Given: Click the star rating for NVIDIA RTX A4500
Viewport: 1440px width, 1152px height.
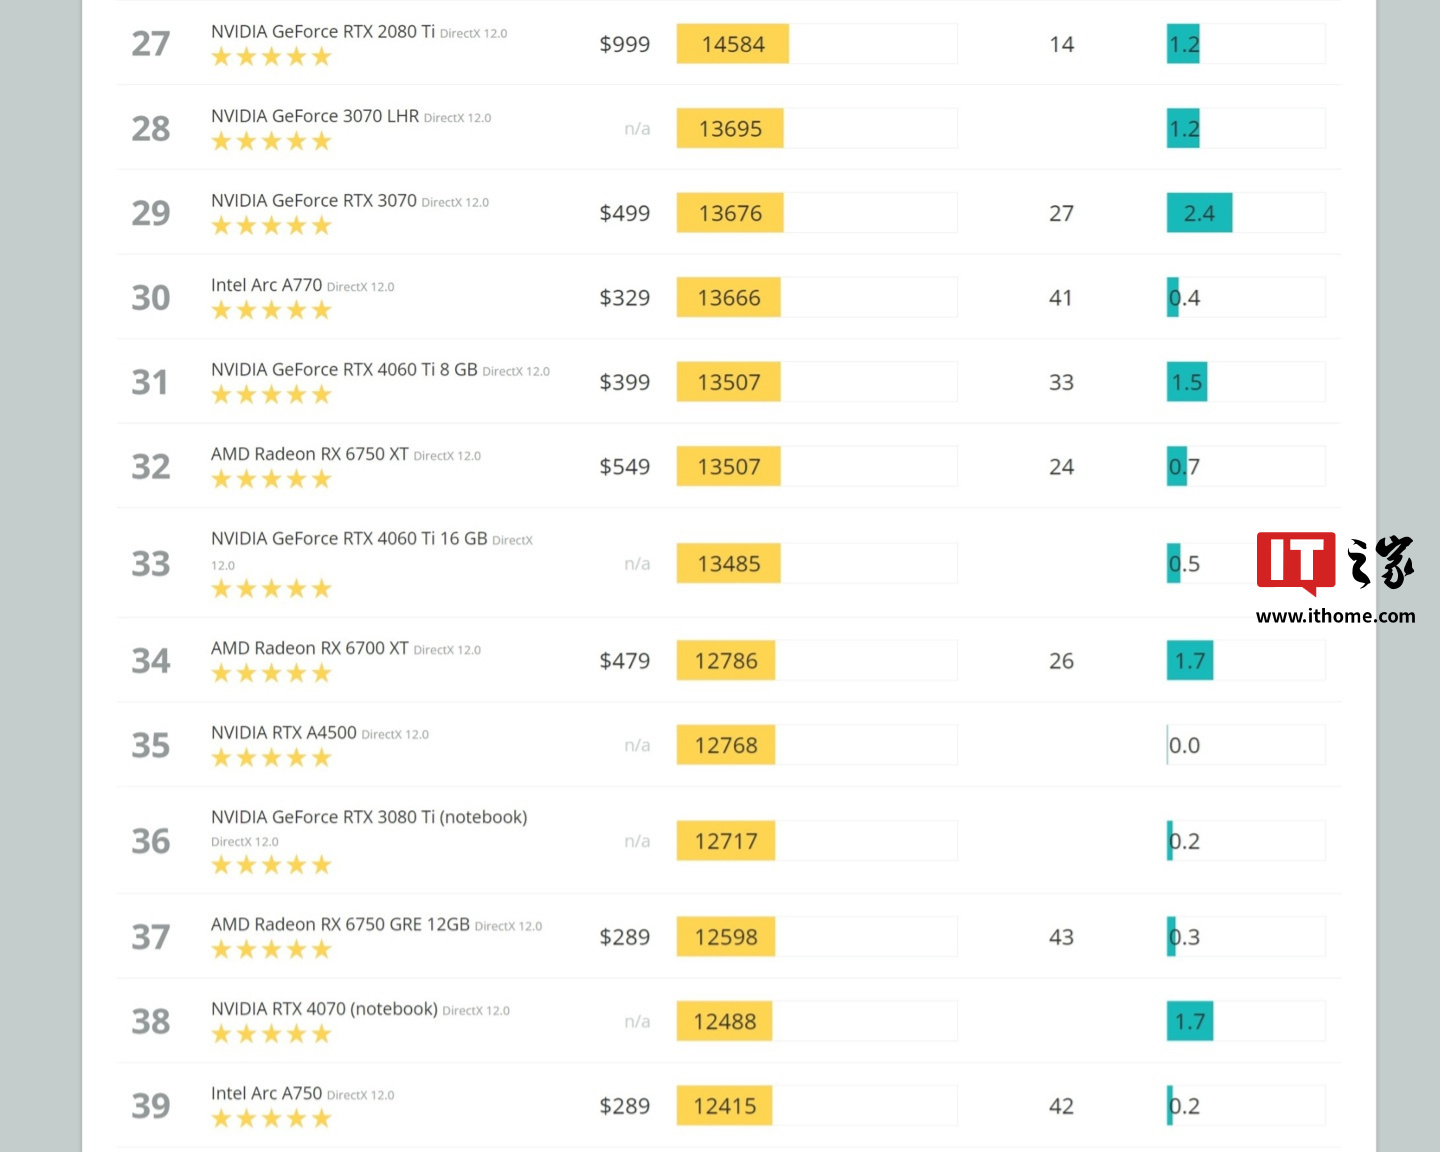Looking at the screenshot, I should pyautogui.click(x=271, y=758).
